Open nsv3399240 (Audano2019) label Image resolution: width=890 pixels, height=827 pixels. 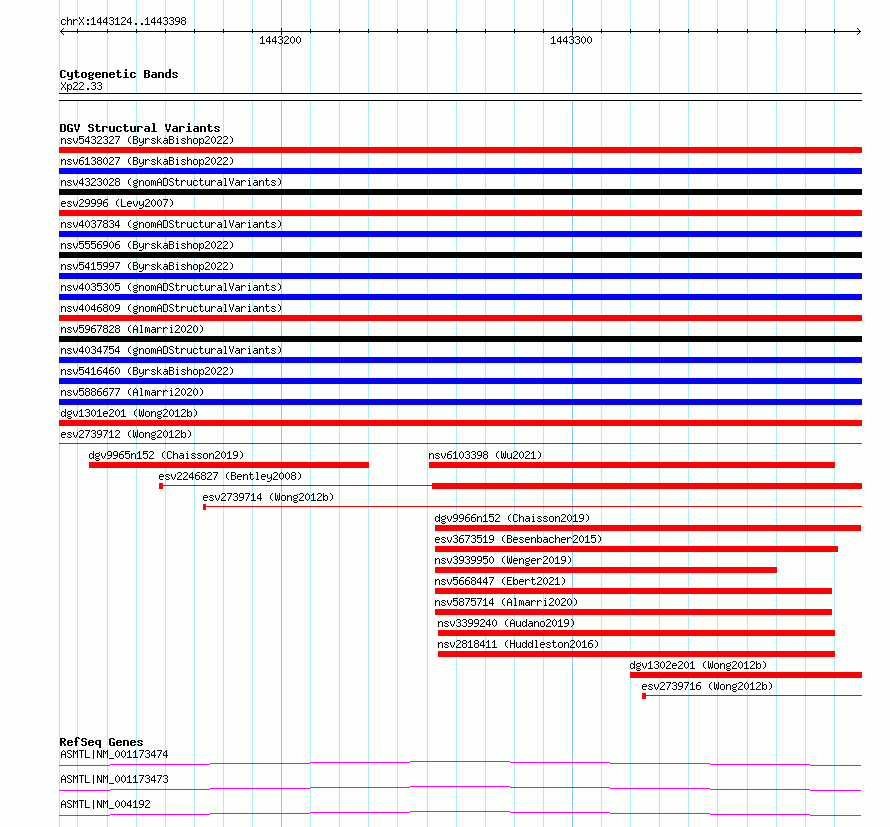pyautogui.click(x=506, y=623)
